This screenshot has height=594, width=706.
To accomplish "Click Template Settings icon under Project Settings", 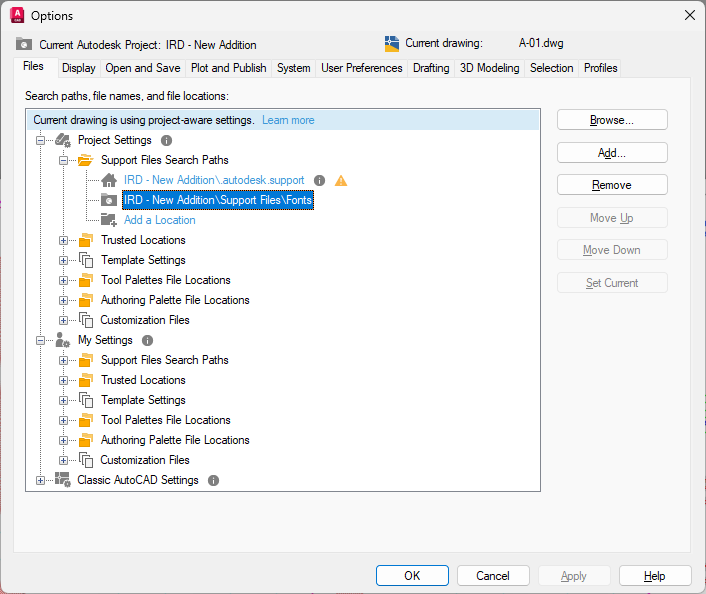I will click(86, 260).
